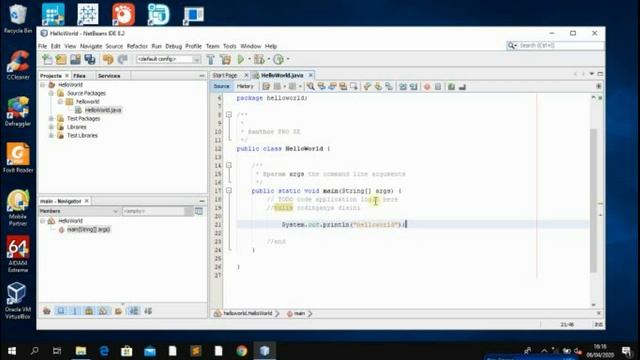
Task: Toggle Sort by Source in Navigator
Action: [148, 311]
